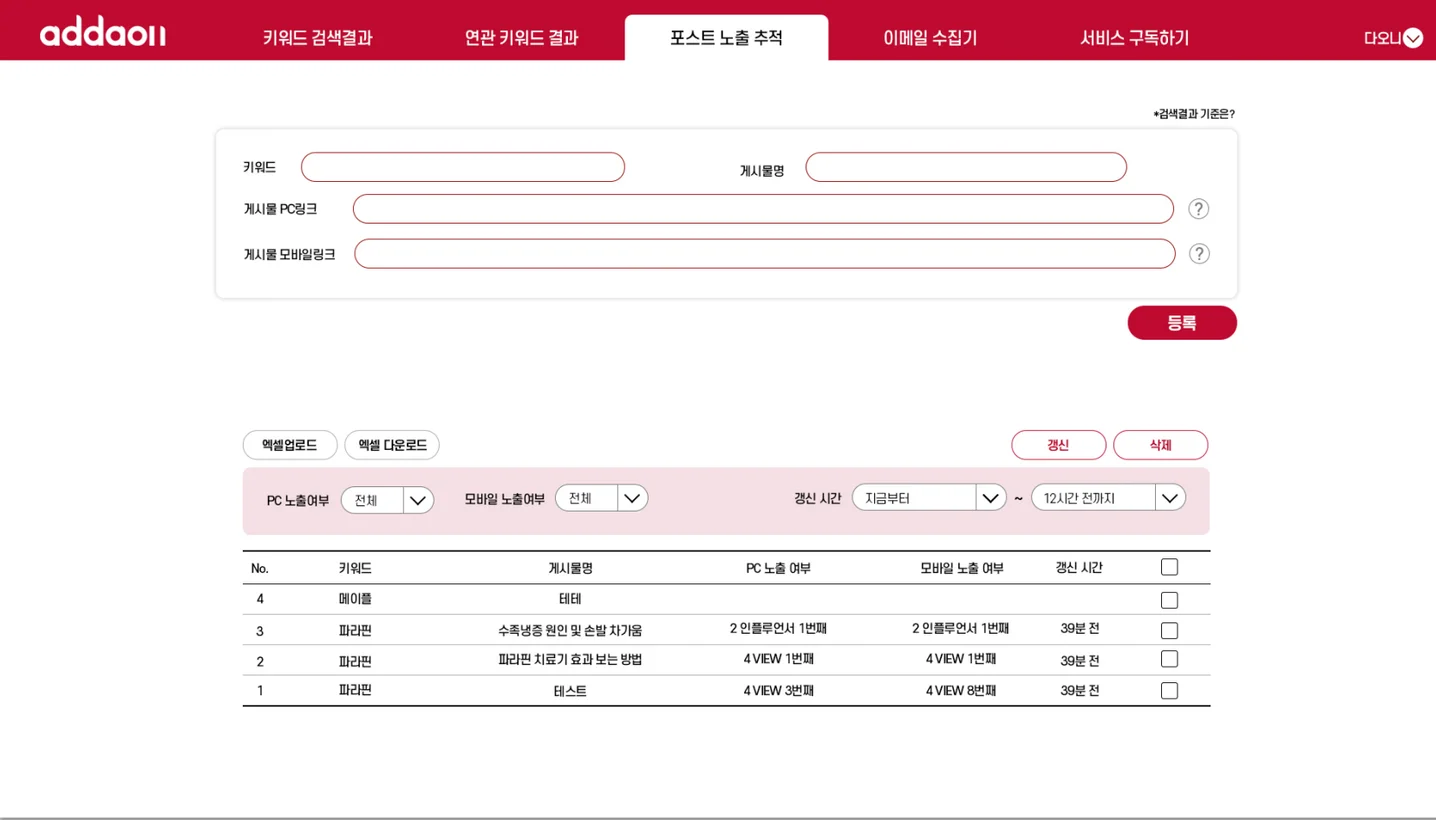Click the 메이플 keyword cell

[x=355, y=599]
